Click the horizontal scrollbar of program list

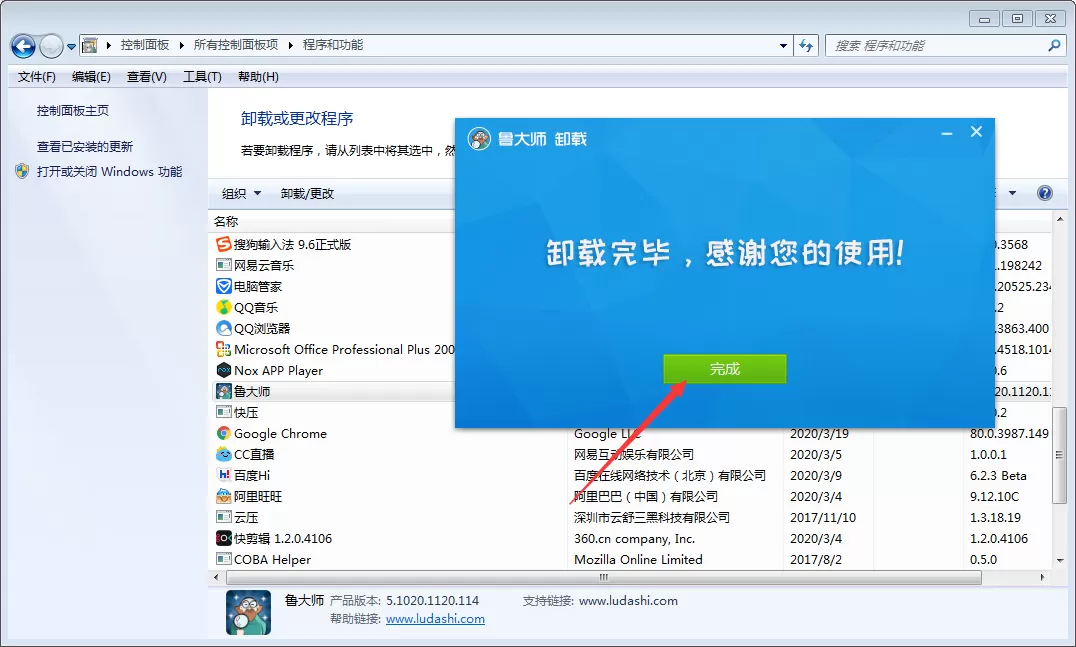[x=603, y=578]
